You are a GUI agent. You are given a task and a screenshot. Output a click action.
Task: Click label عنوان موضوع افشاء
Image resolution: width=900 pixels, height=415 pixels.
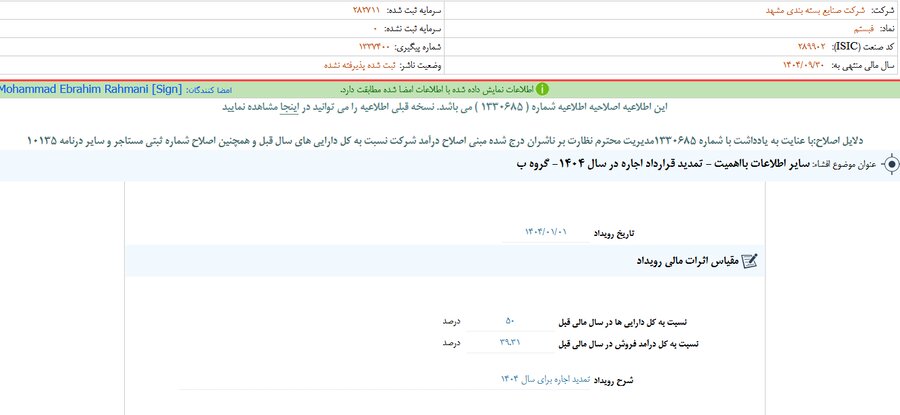[x=845, y=165]
